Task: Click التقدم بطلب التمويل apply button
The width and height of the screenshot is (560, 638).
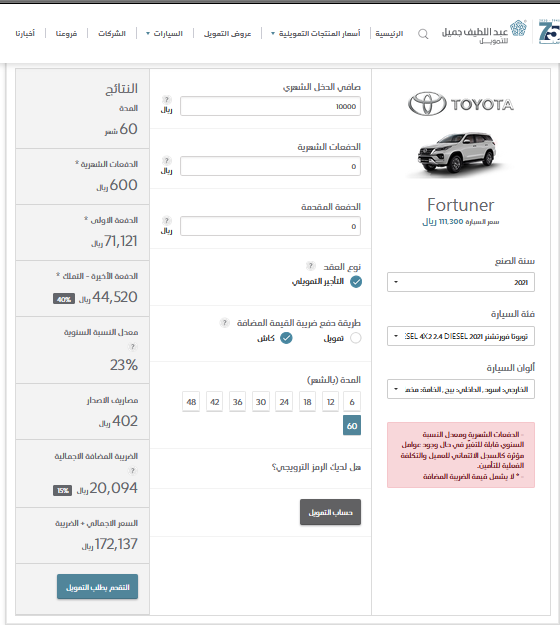Action: 98,587
